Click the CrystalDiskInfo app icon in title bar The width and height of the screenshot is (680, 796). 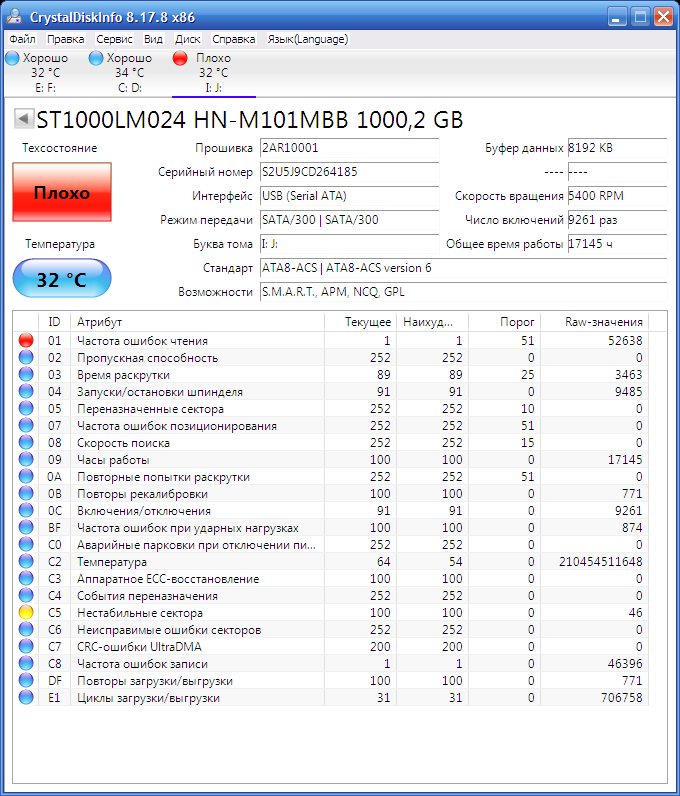(x=14, y=17)
